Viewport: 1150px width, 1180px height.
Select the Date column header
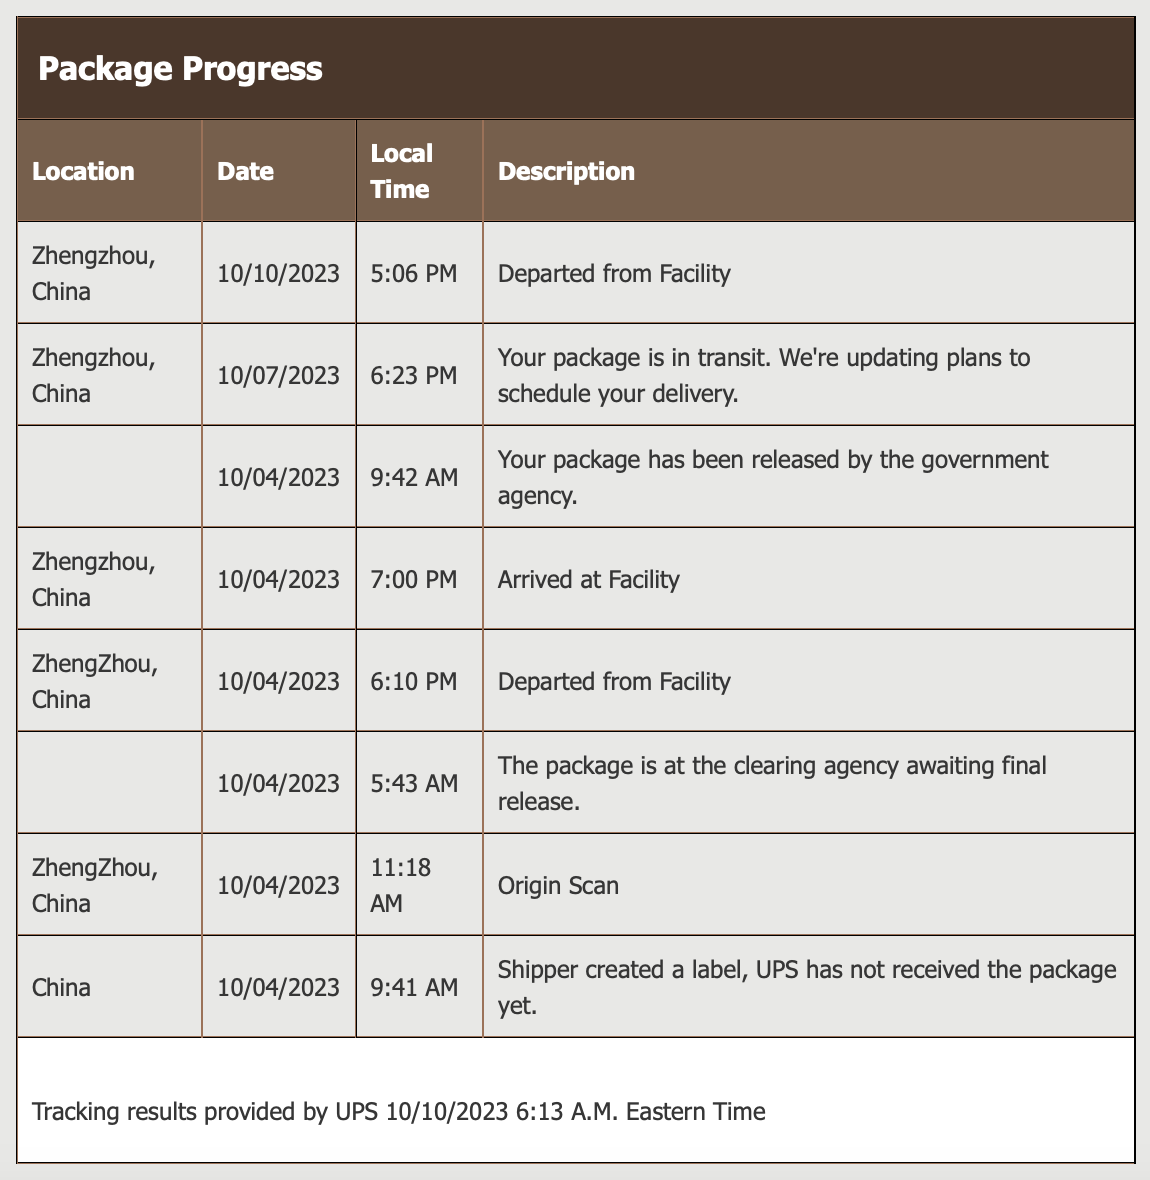tap(246, 171)
